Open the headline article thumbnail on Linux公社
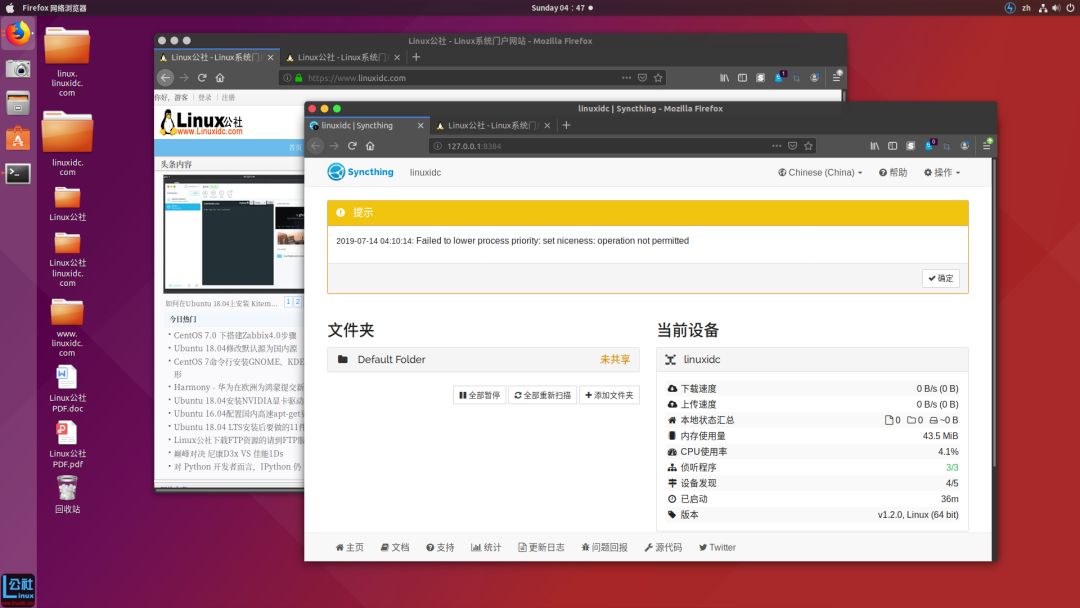This screenshot has height=608, width=1080. tap(233, 233)
